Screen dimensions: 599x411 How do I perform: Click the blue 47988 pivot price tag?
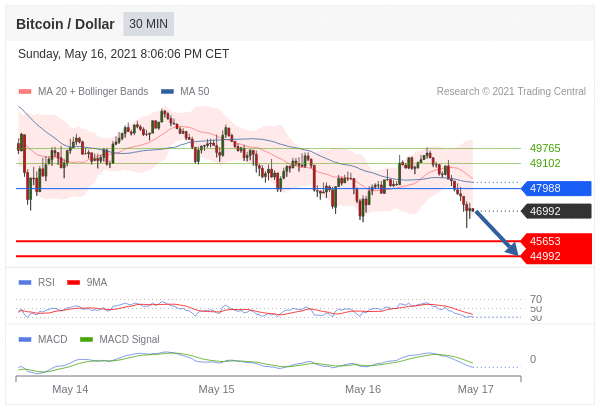click(x=557, y=188)
